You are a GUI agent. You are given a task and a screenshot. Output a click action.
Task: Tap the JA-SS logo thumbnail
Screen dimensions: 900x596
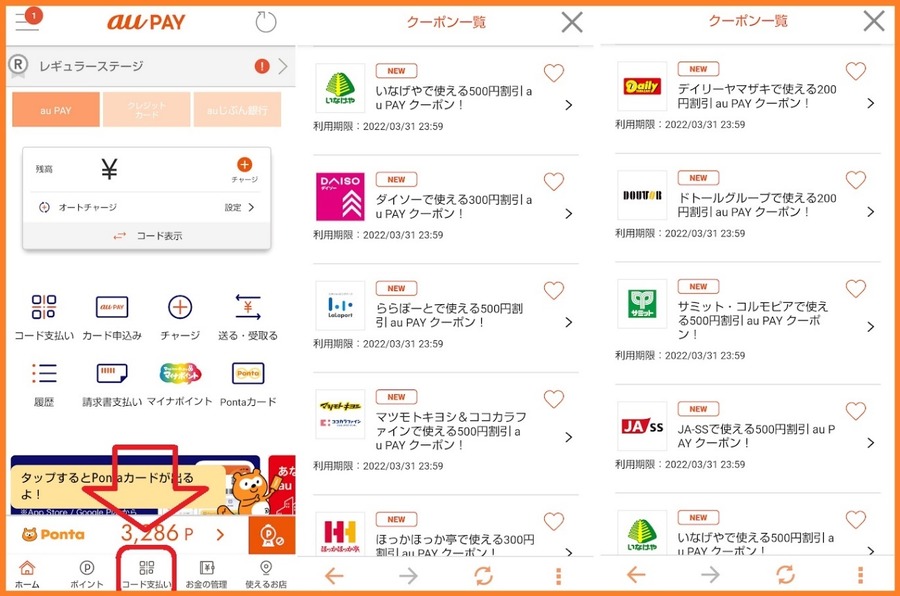click(642, 426)
